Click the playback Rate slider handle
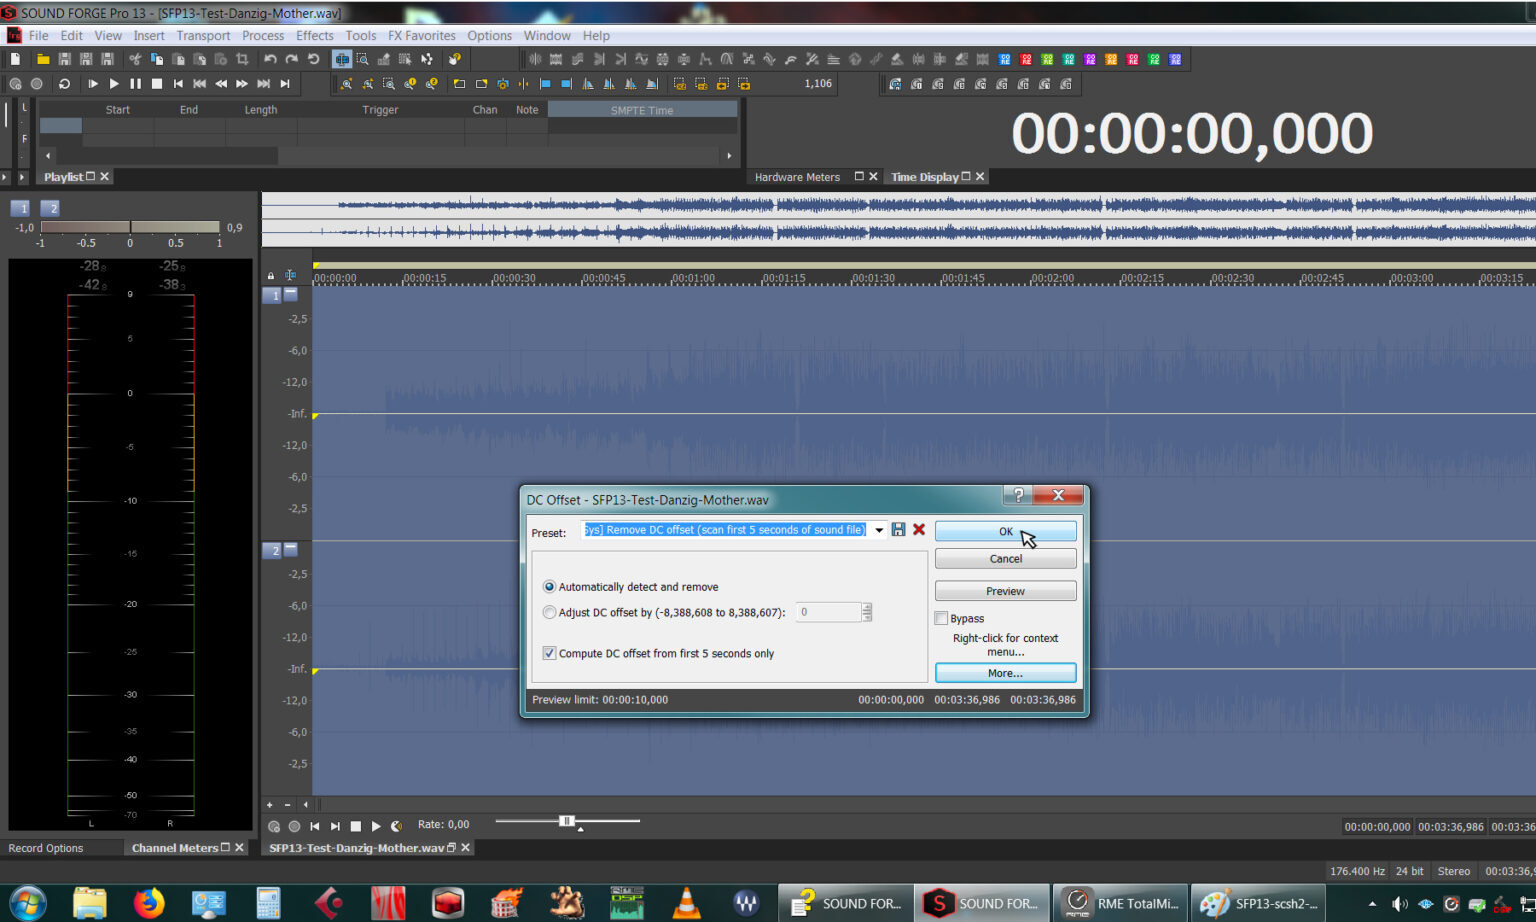Image resolution: width=1536 pixels, height=922 pixels. pos(567,821)
